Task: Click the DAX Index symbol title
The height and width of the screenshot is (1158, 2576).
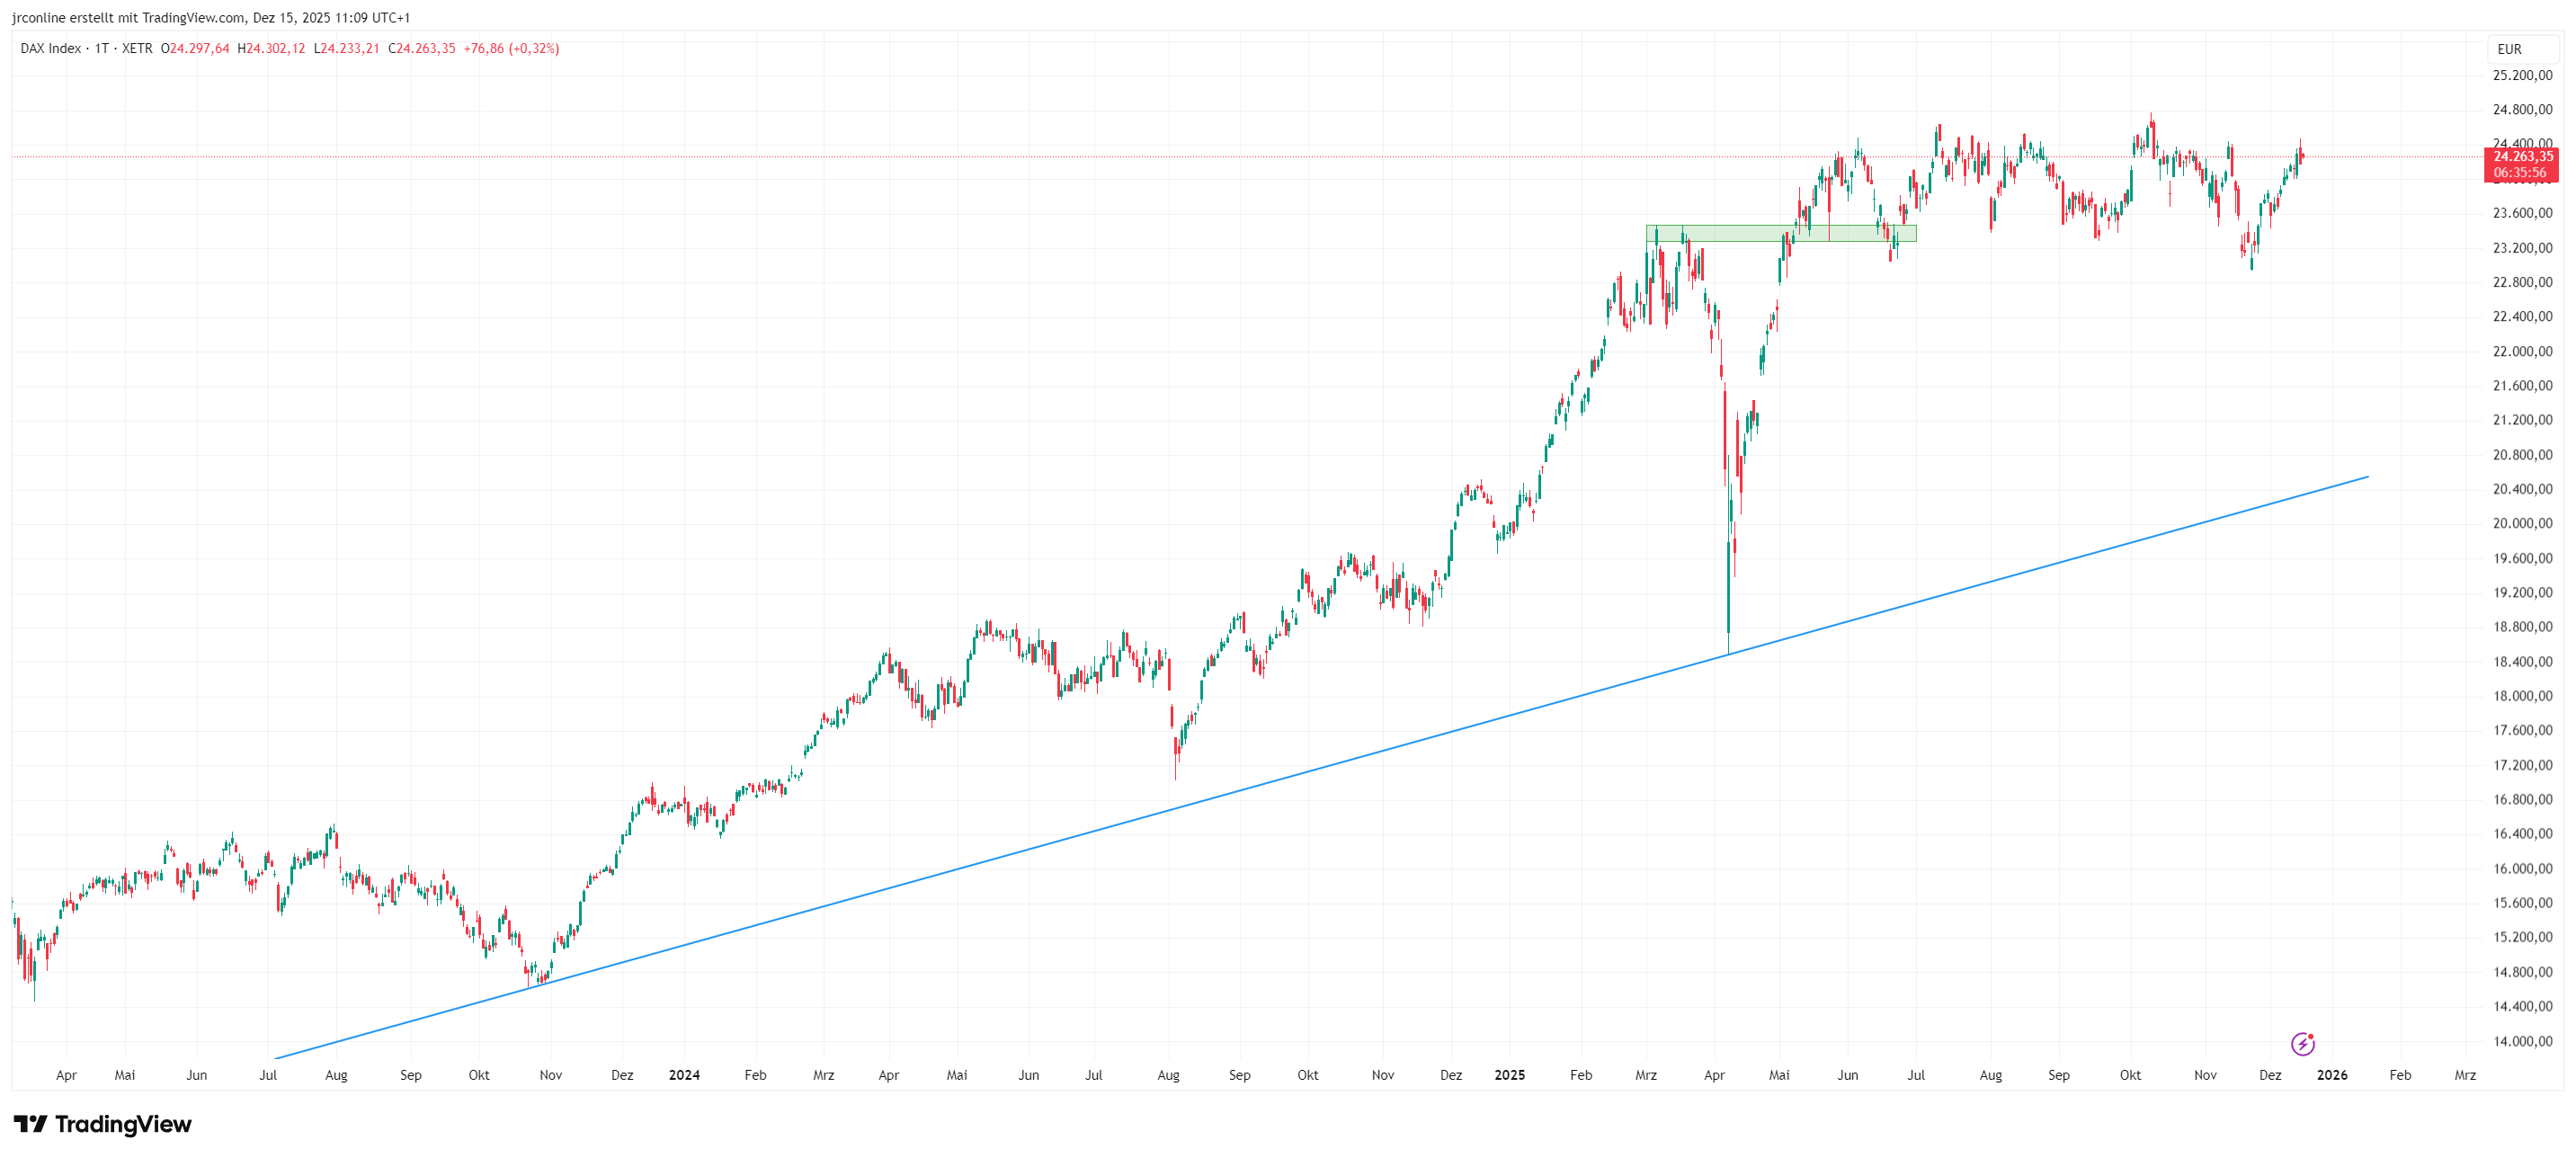Action: pos(51,48)
